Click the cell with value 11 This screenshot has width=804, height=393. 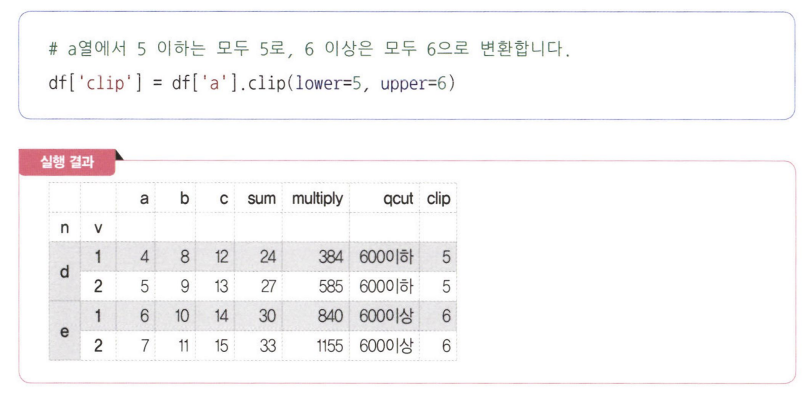[x=175, y=346]
